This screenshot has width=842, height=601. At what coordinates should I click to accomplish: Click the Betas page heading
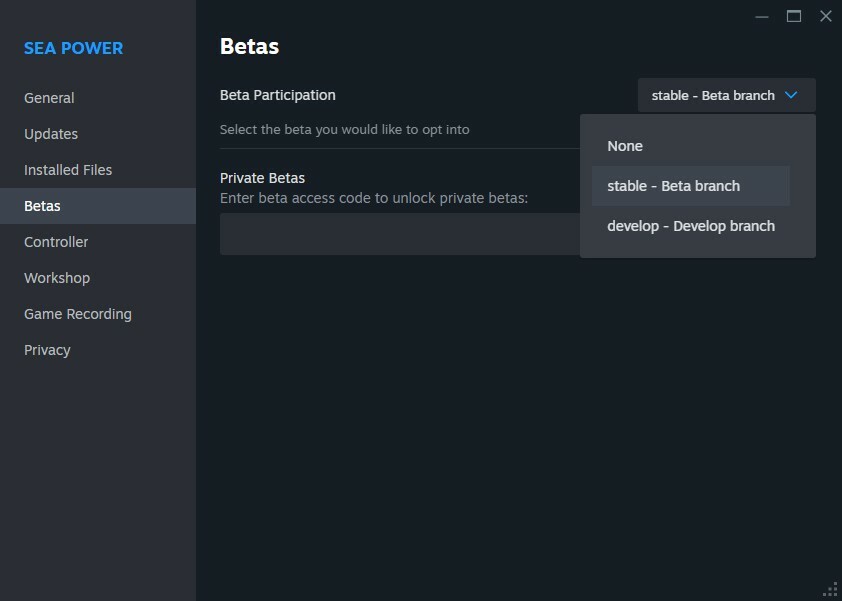coord(249,46)
